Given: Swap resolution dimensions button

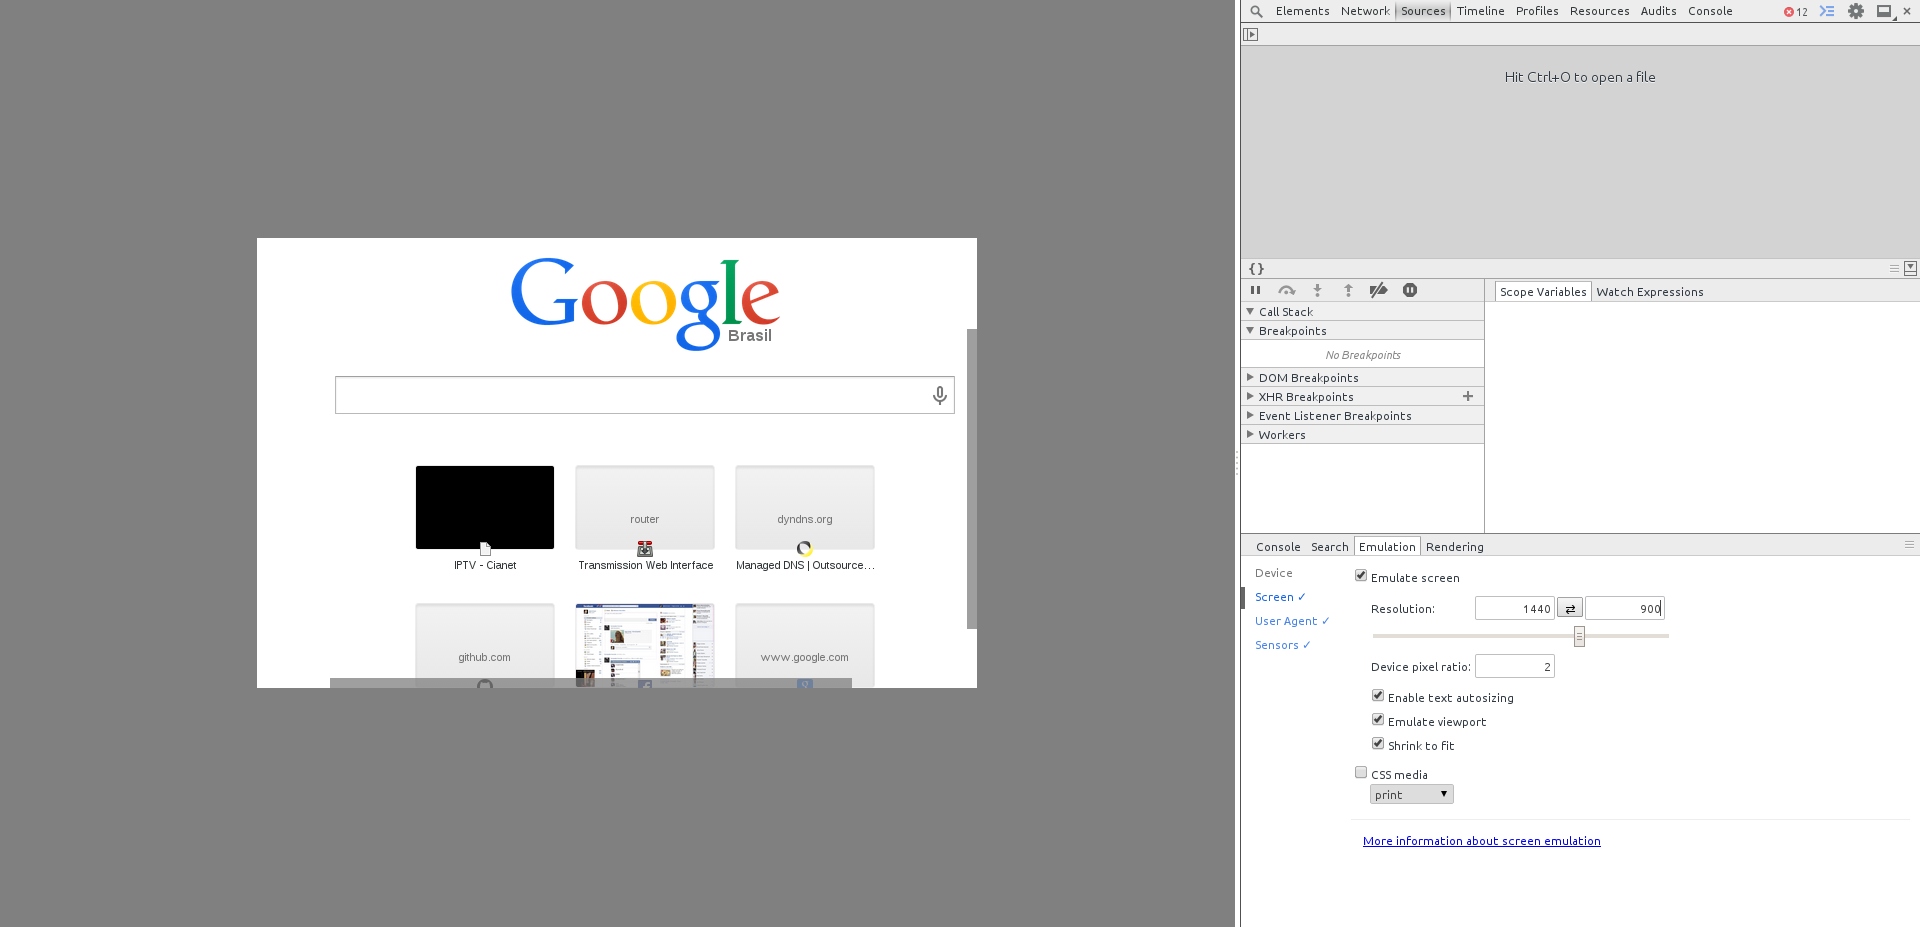Looking at the screenshot, I should (x=1570, y=608).
